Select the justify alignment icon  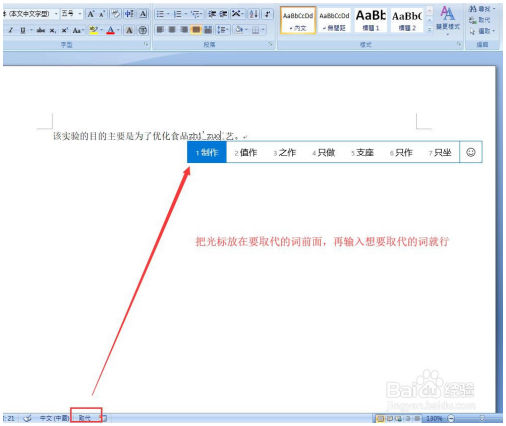pyautogui.click(x=196, y=30)
